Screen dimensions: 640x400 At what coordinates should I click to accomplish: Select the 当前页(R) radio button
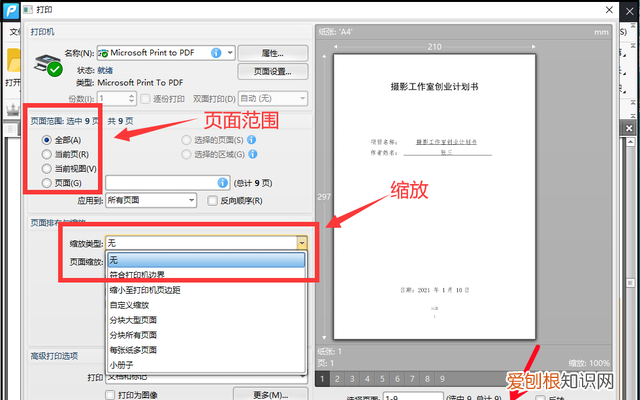tap(47, 154)
